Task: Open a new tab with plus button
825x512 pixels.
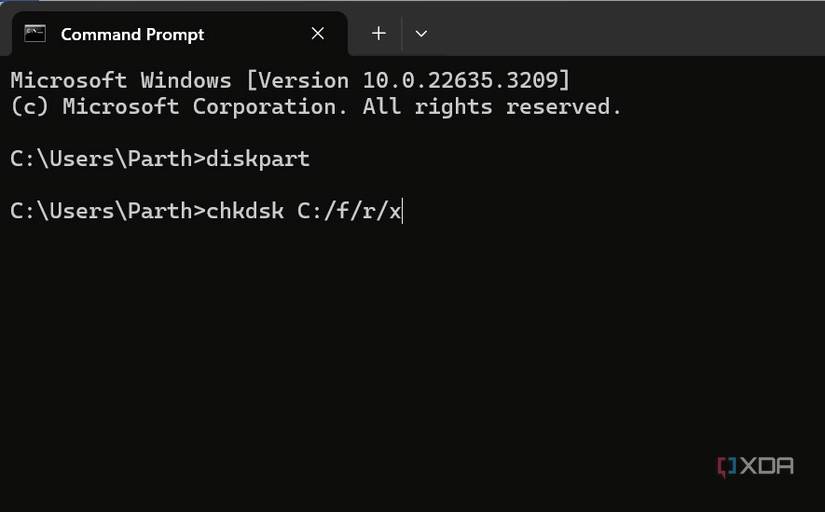Action: [378, 34]
